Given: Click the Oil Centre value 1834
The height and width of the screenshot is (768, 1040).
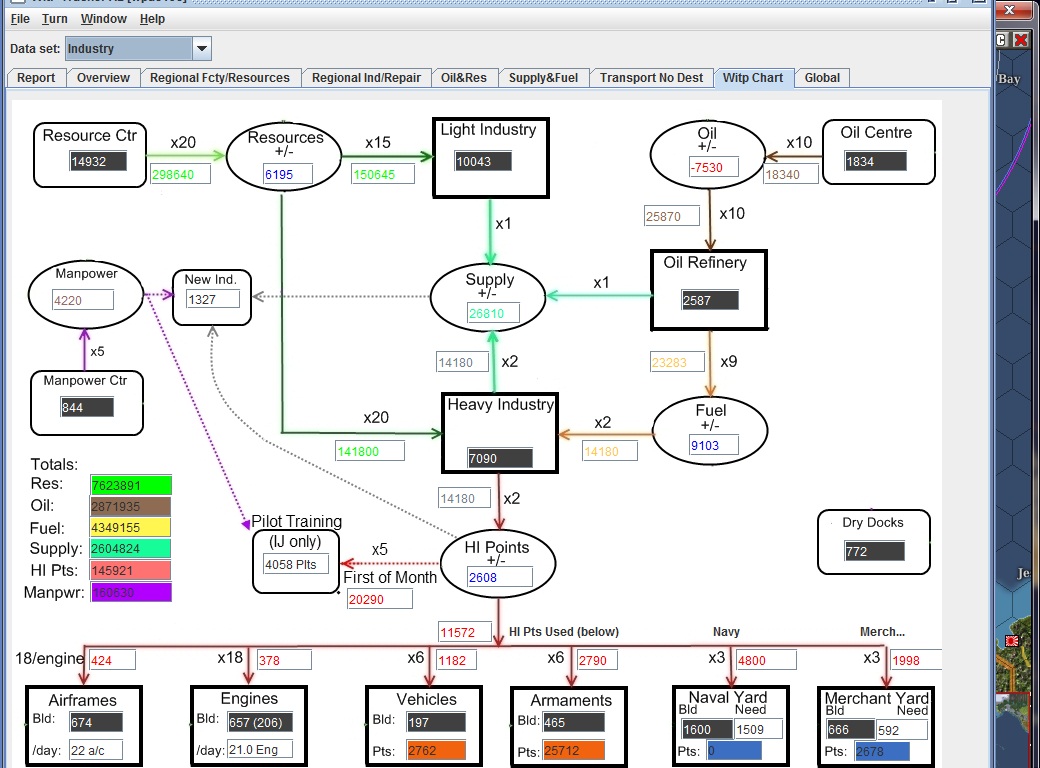Looking at the screenshot, I should coord(876,161).
